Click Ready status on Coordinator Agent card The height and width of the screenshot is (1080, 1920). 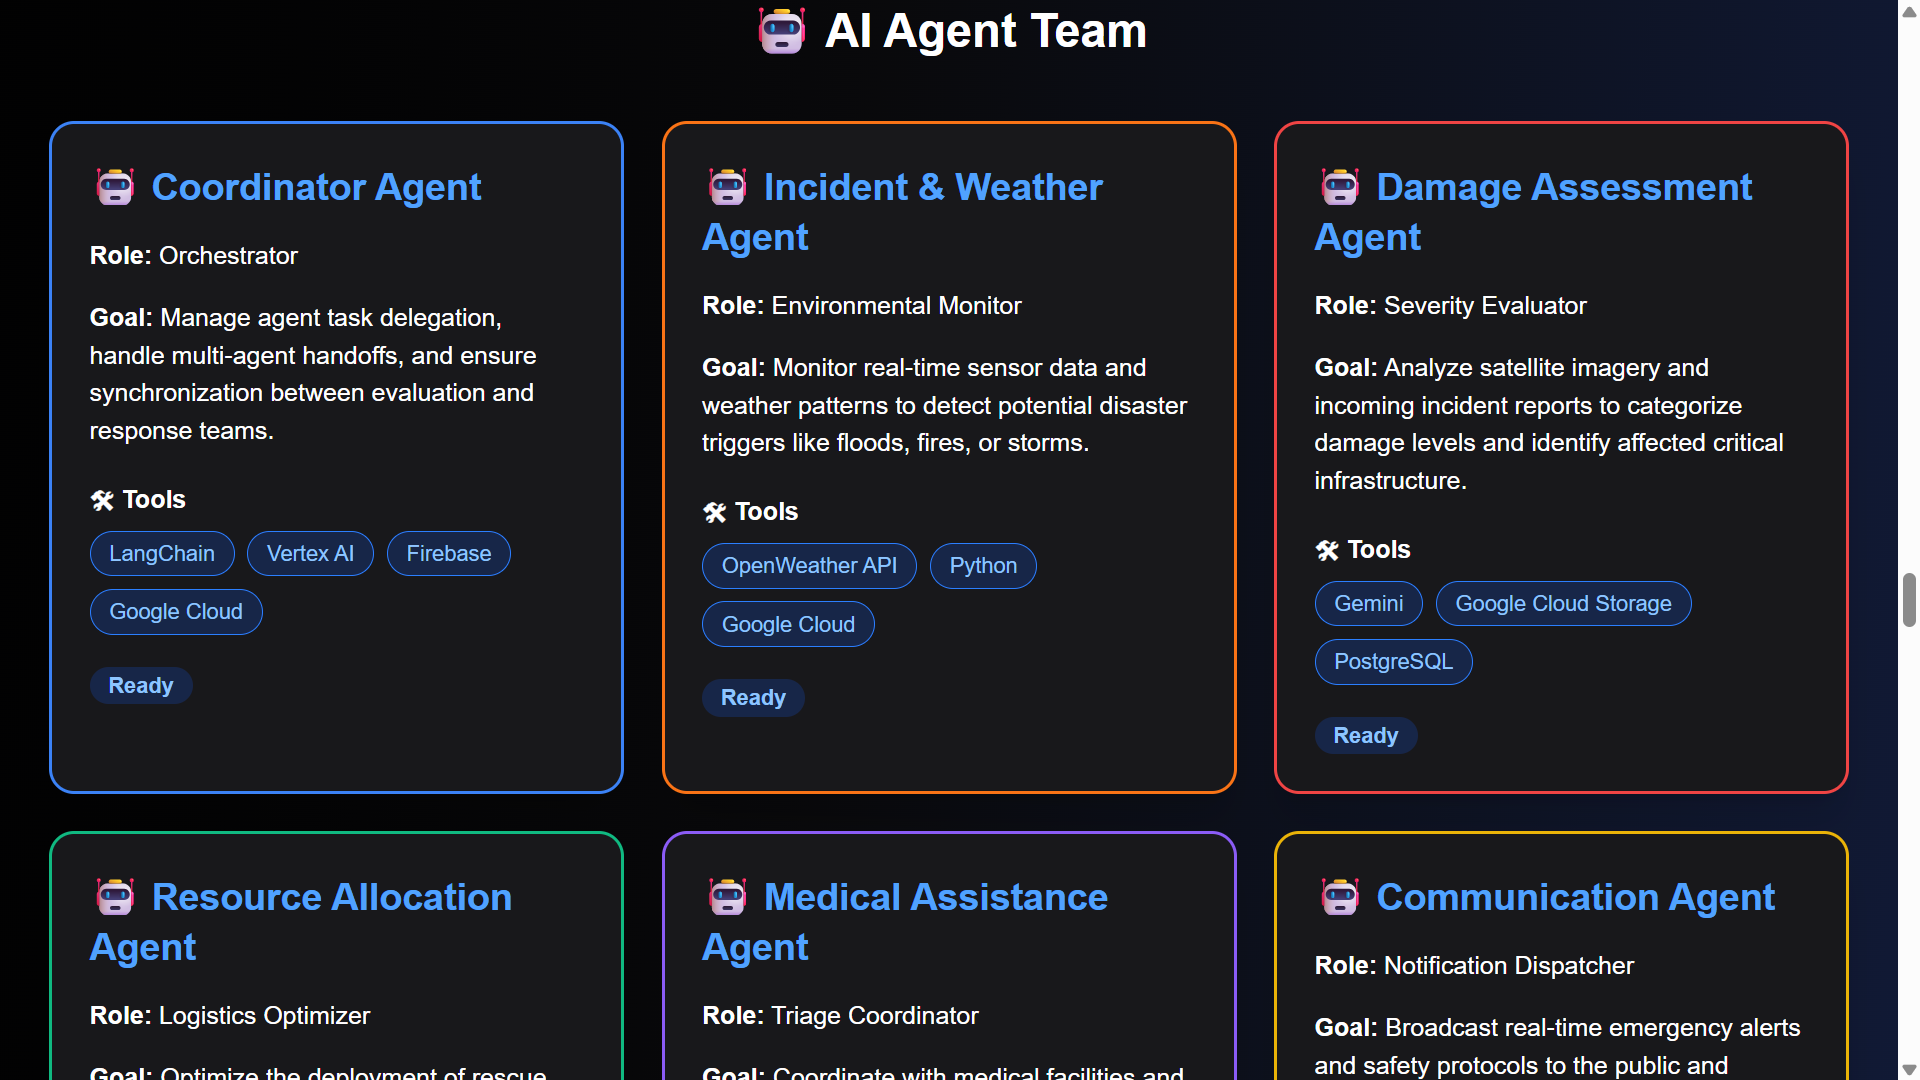pos(141,686)
